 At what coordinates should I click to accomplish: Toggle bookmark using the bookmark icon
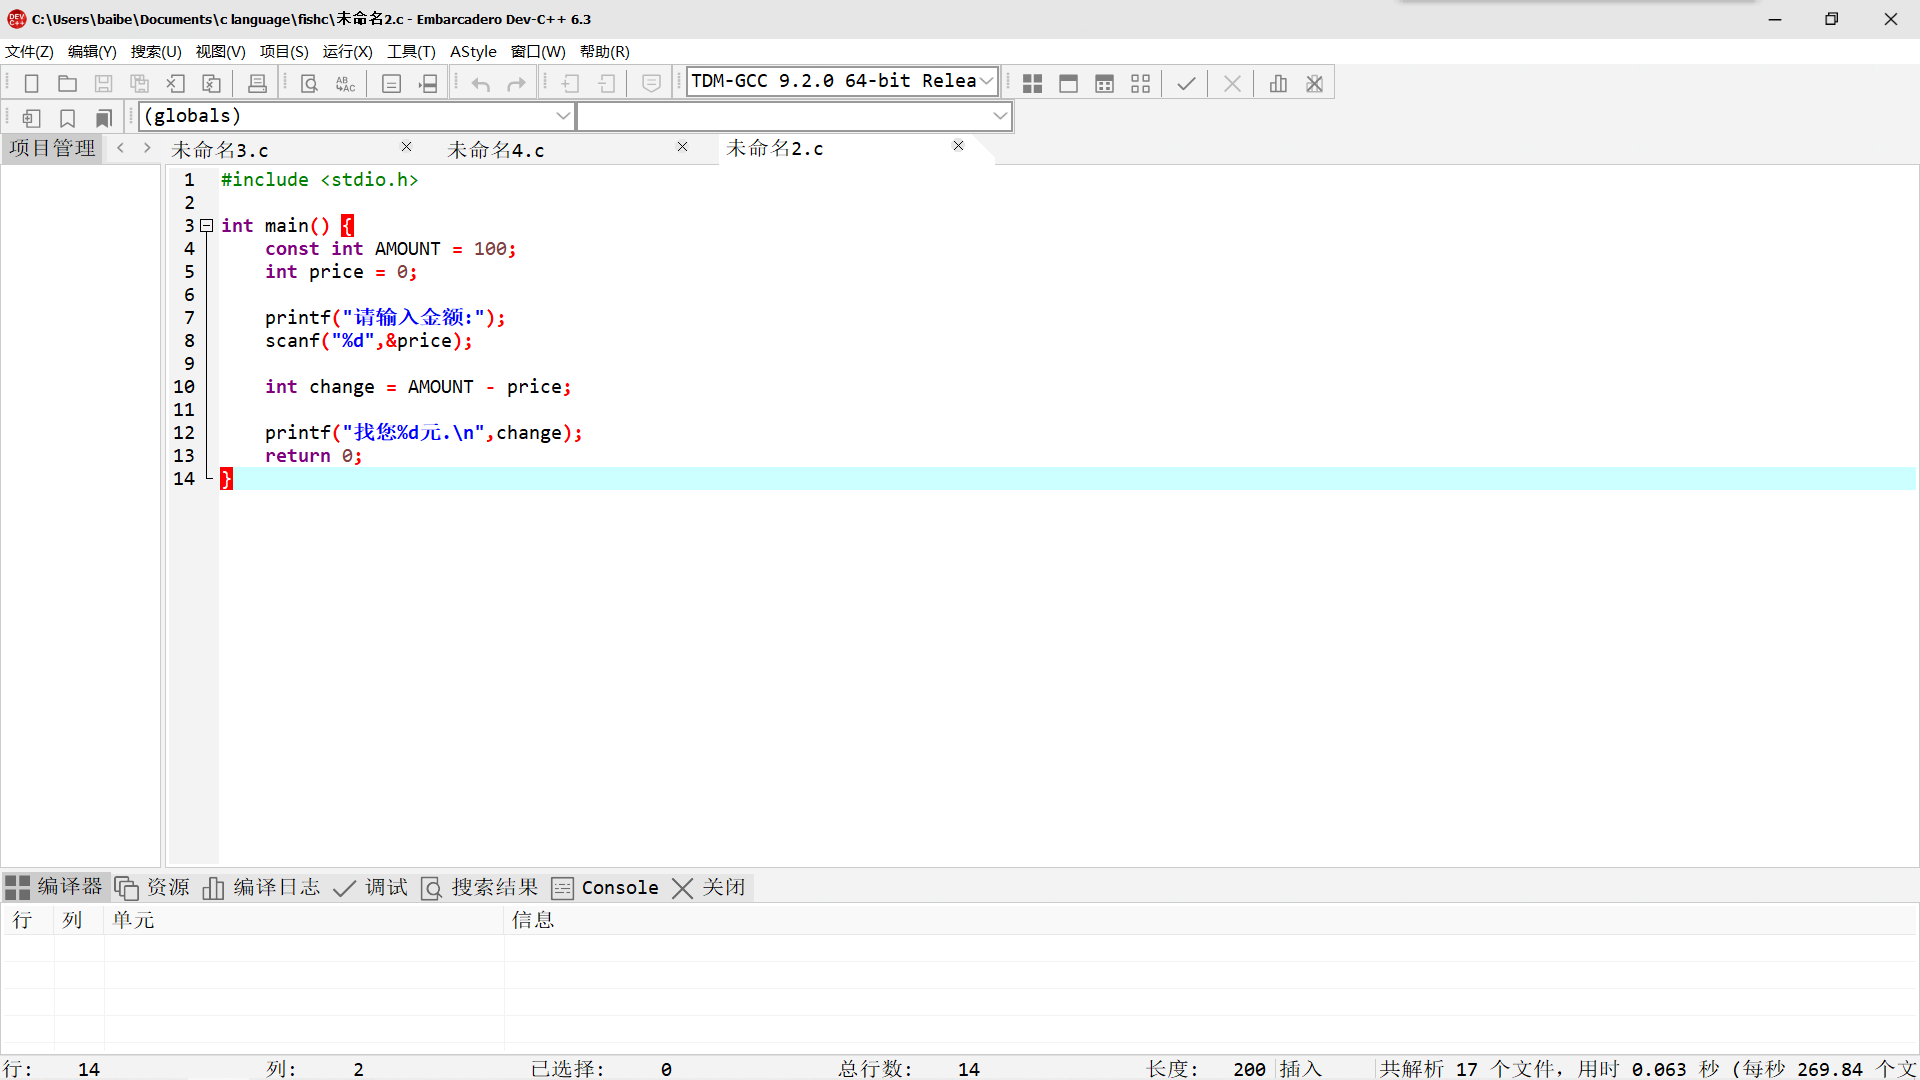pyautogui.click(x=67, y=118)
